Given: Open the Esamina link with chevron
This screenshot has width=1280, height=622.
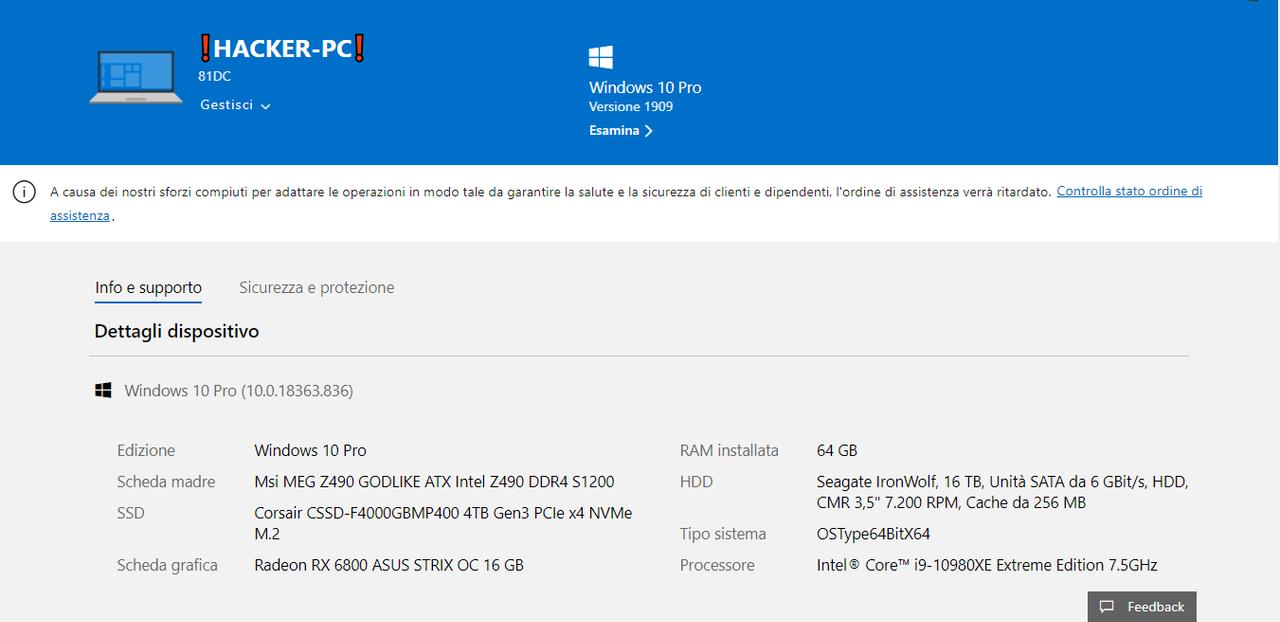Looking at the screenshot, I should (x=621, y=130).
